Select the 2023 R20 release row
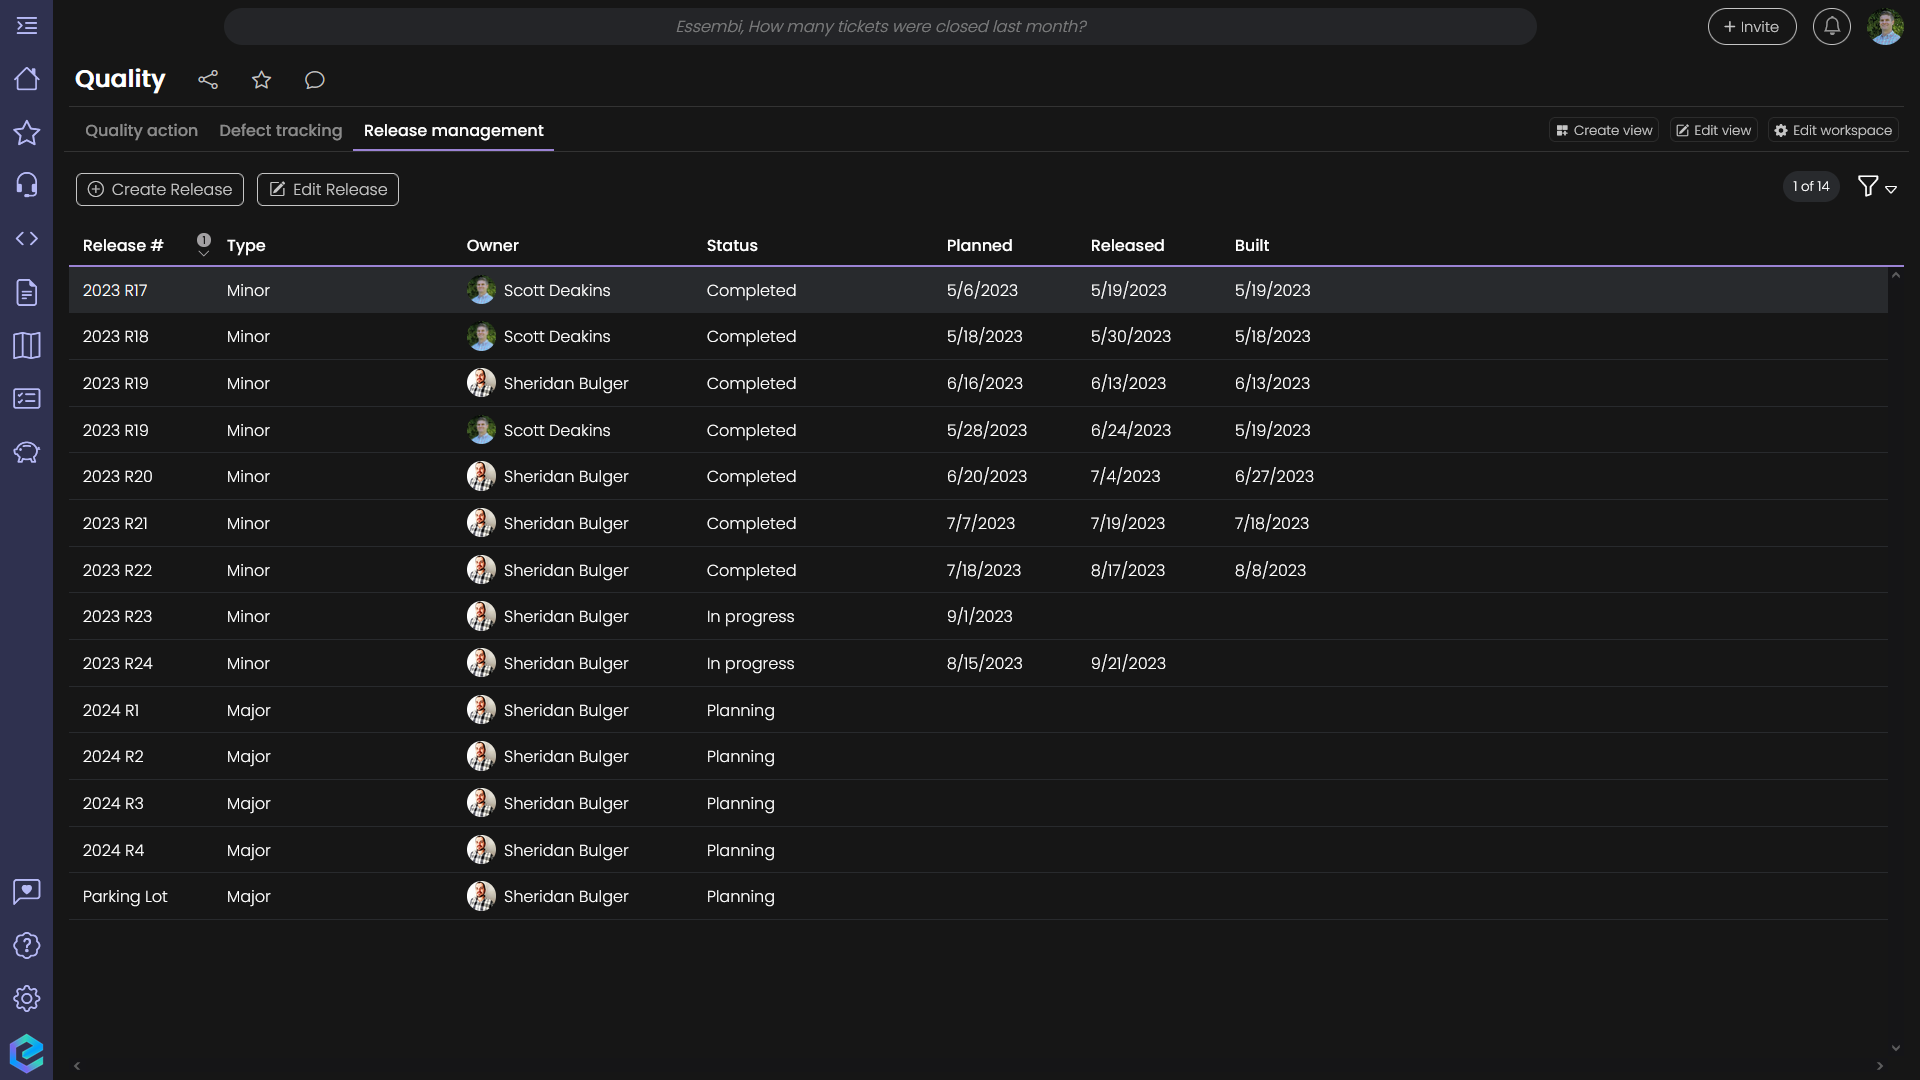The image size is (1920, 1080). (978, 476)
